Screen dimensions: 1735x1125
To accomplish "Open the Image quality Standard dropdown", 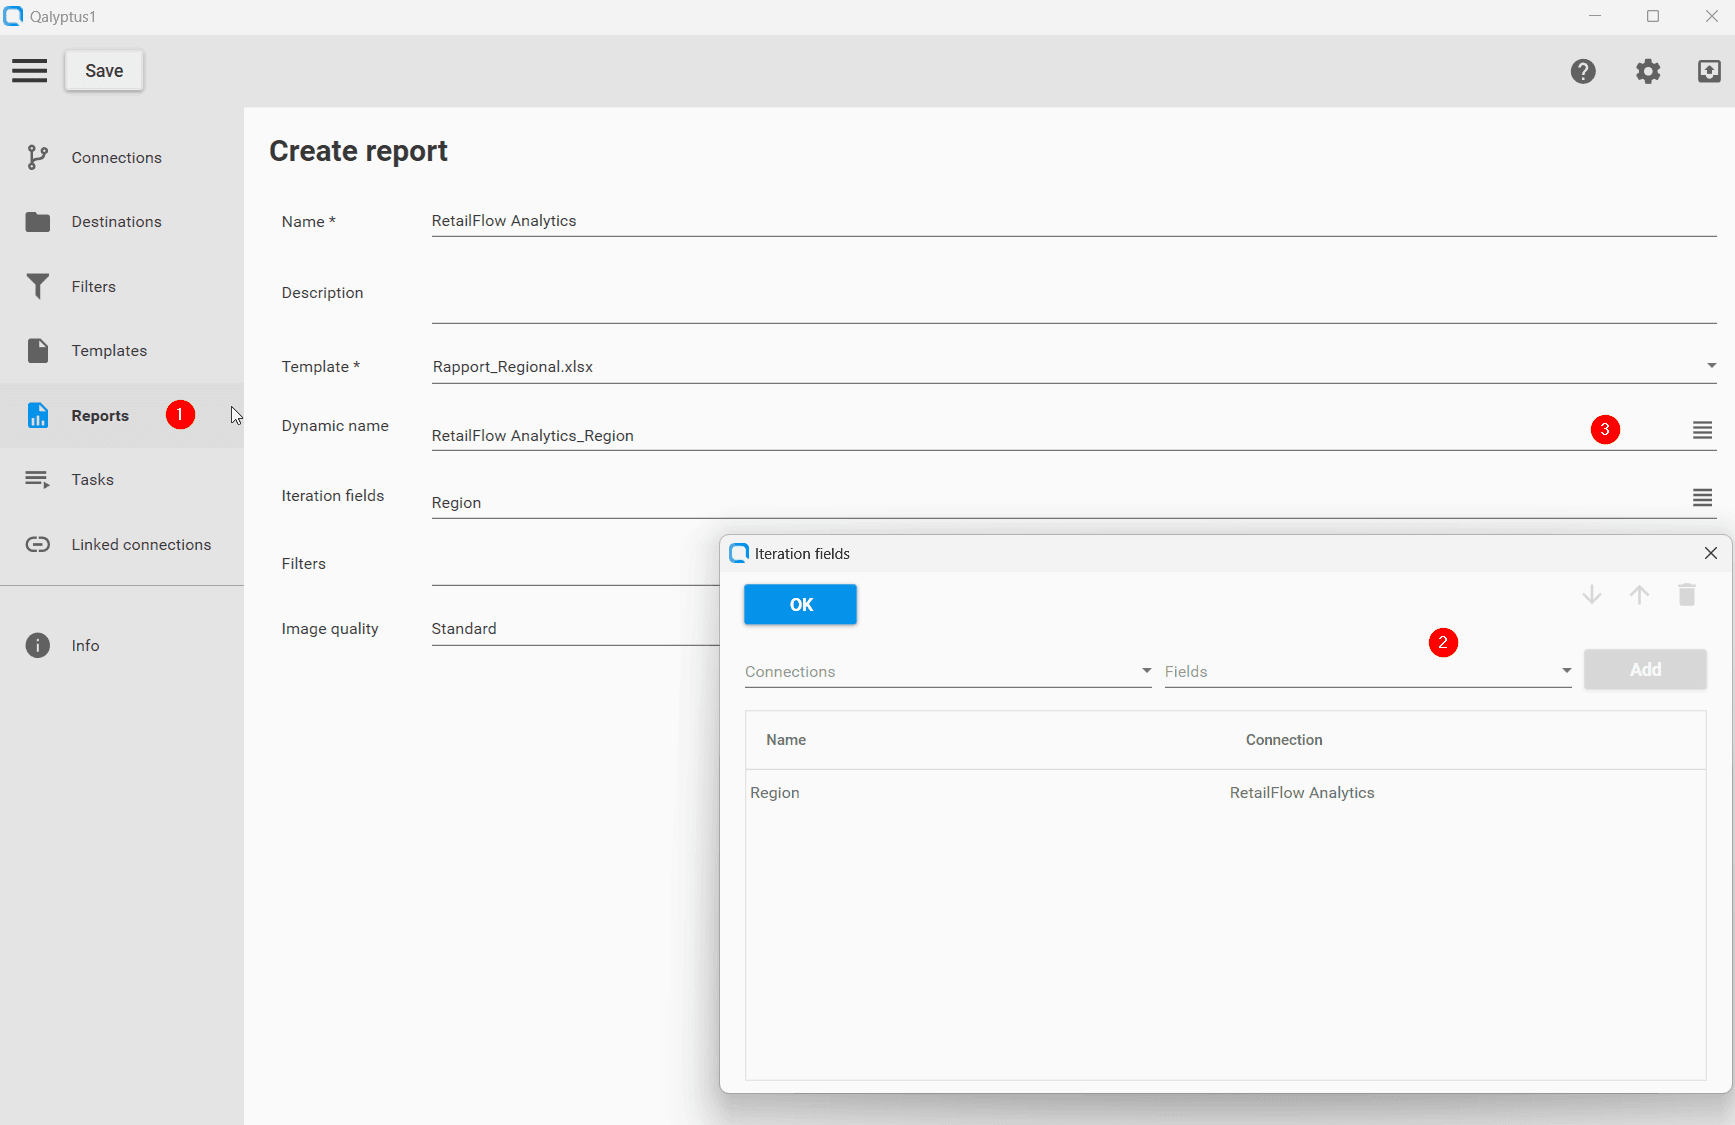I will [x=575, y=629].
